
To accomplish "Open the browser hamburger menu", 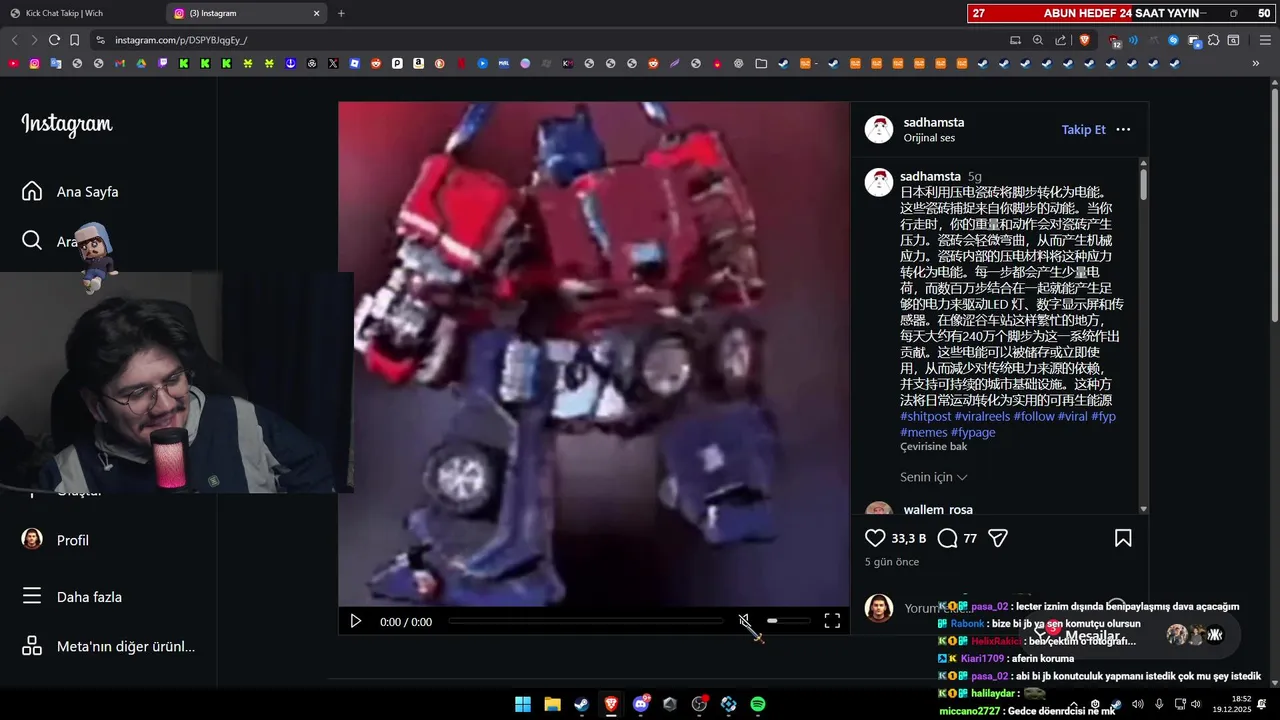I will 1265,40.
